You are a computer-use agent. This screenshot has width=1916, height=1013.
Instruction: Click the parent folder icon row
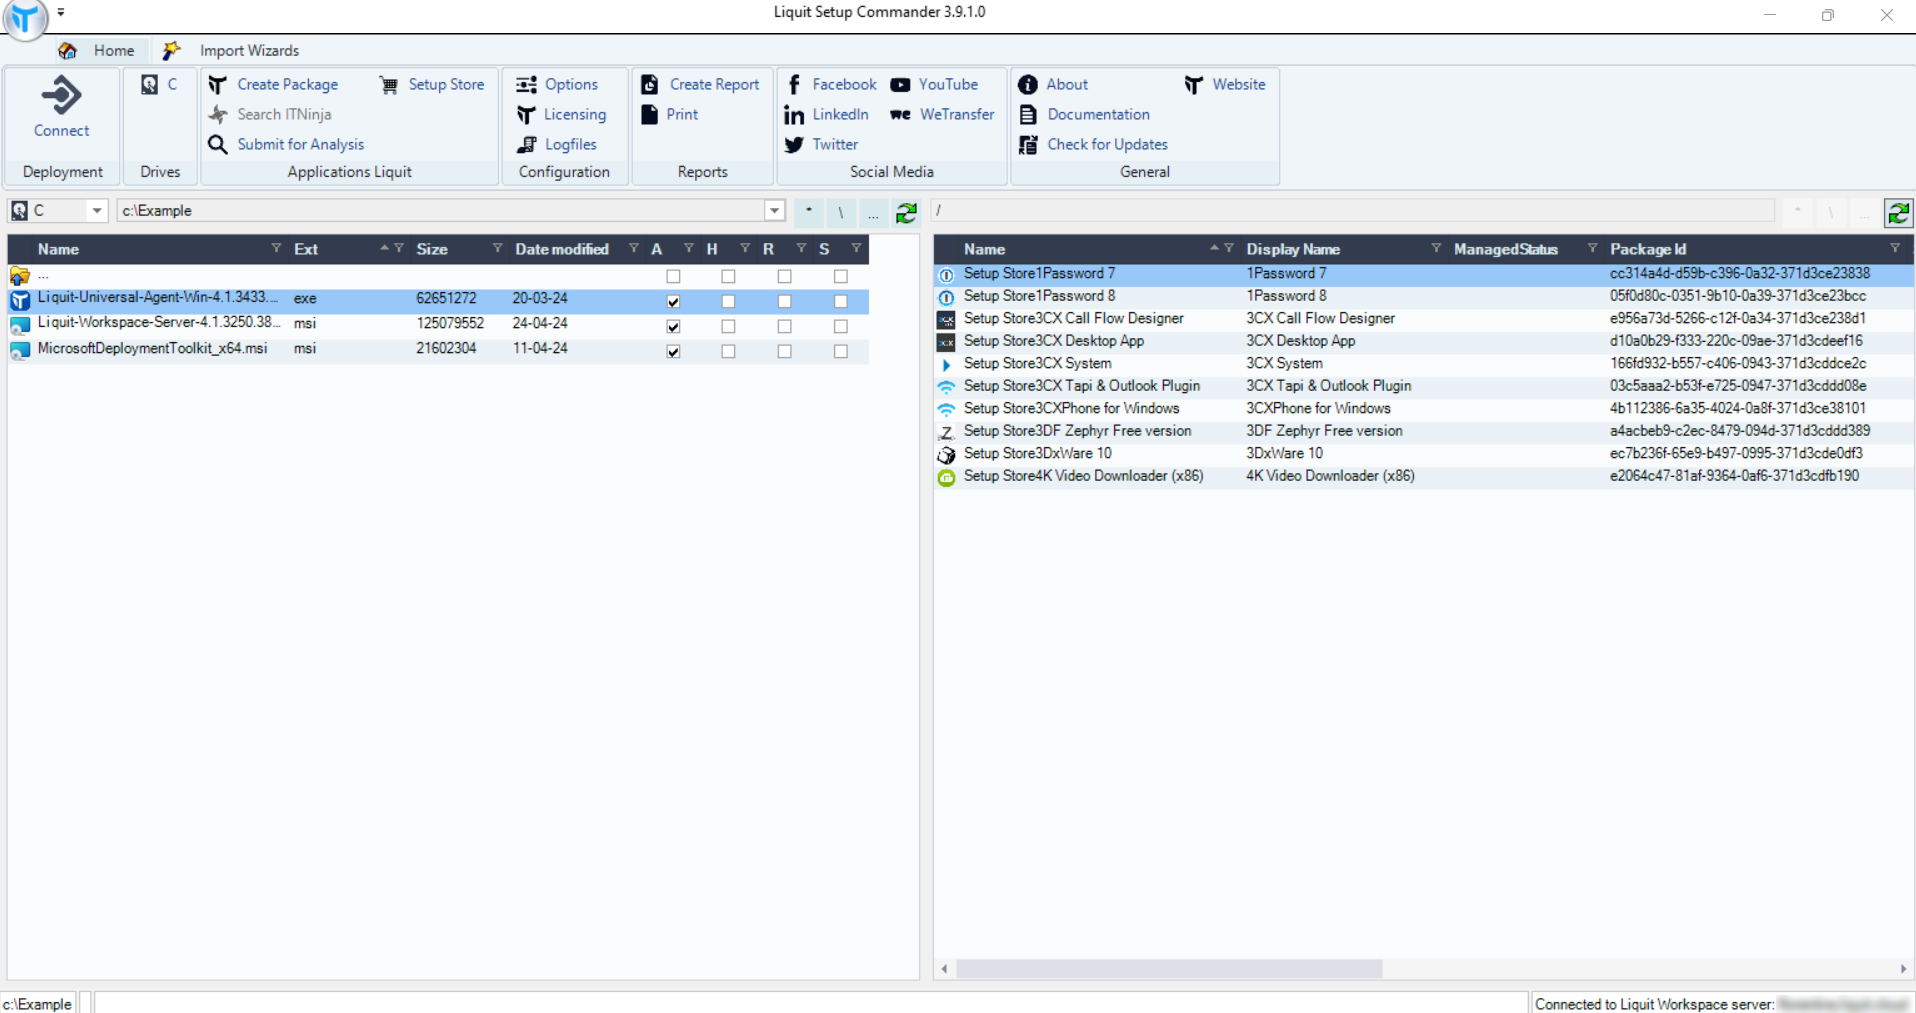pyautogui.click(x=19, y=276)
